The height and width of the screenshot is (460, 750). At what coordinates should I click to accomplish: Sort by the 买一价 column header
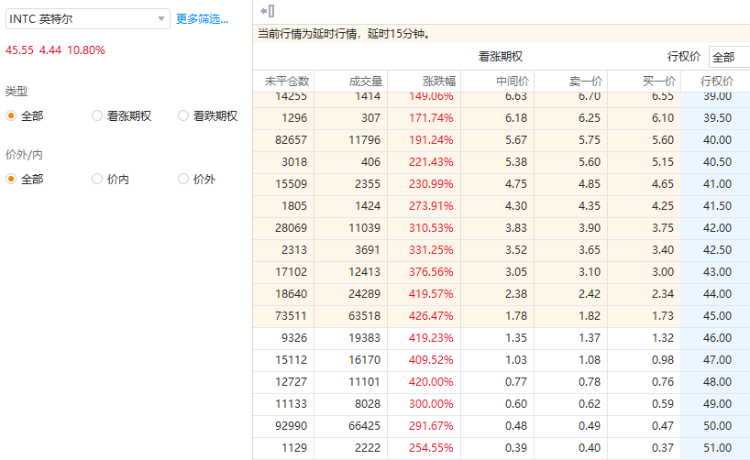[x=659, y=81]
